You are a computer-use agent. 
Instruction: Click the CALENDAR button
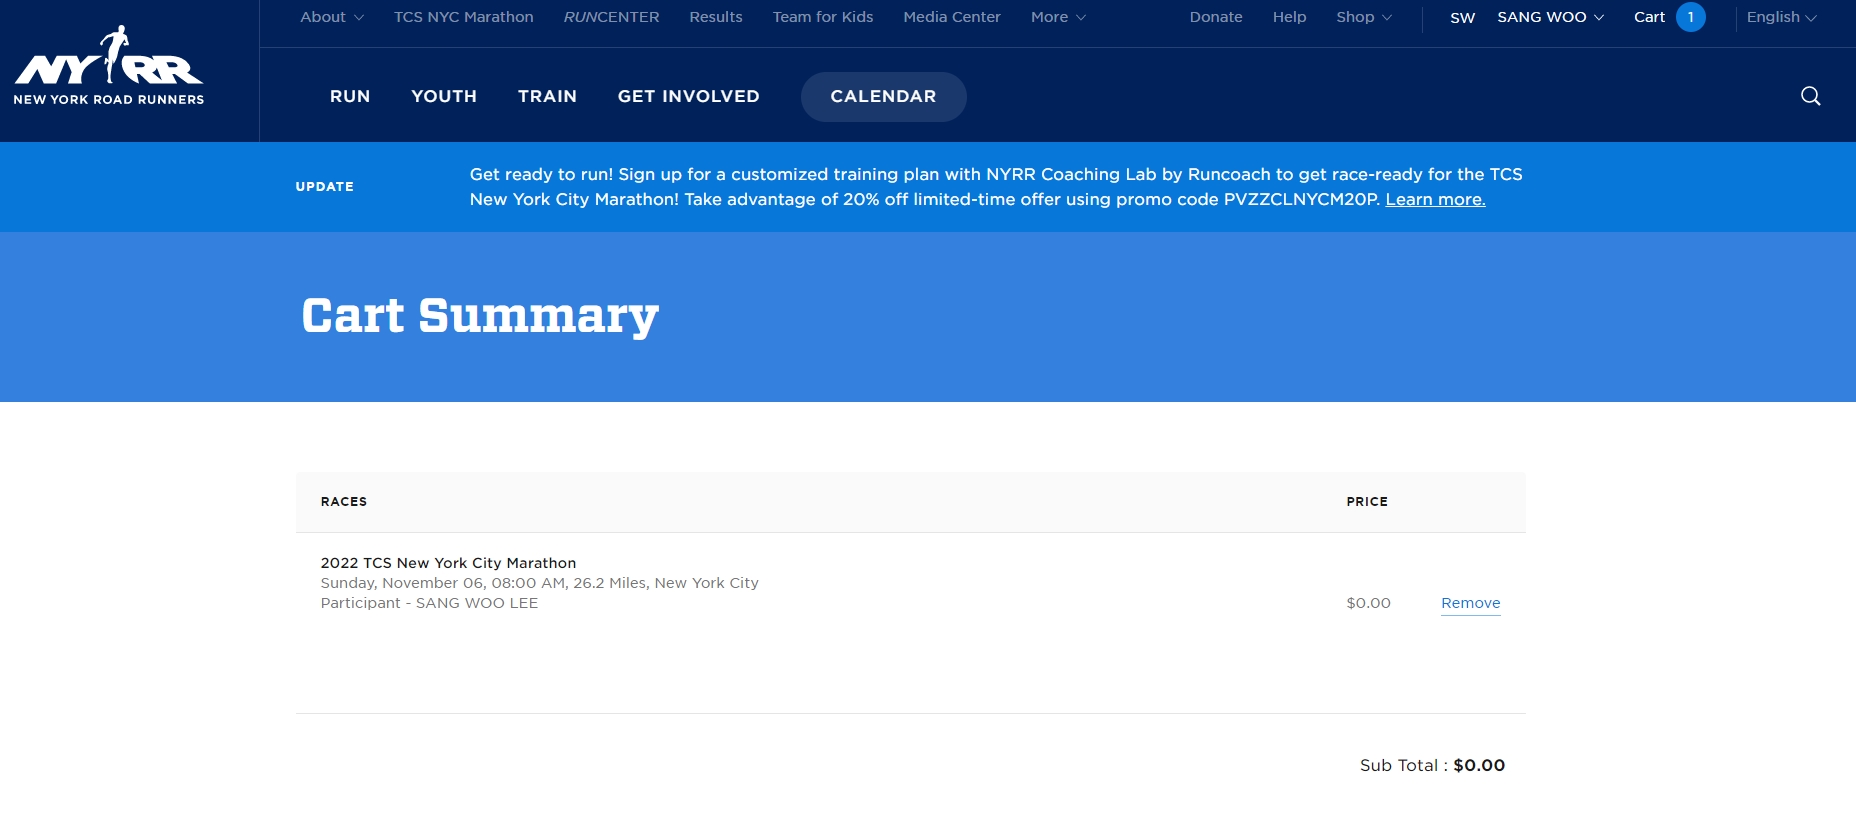coord(883,97)
